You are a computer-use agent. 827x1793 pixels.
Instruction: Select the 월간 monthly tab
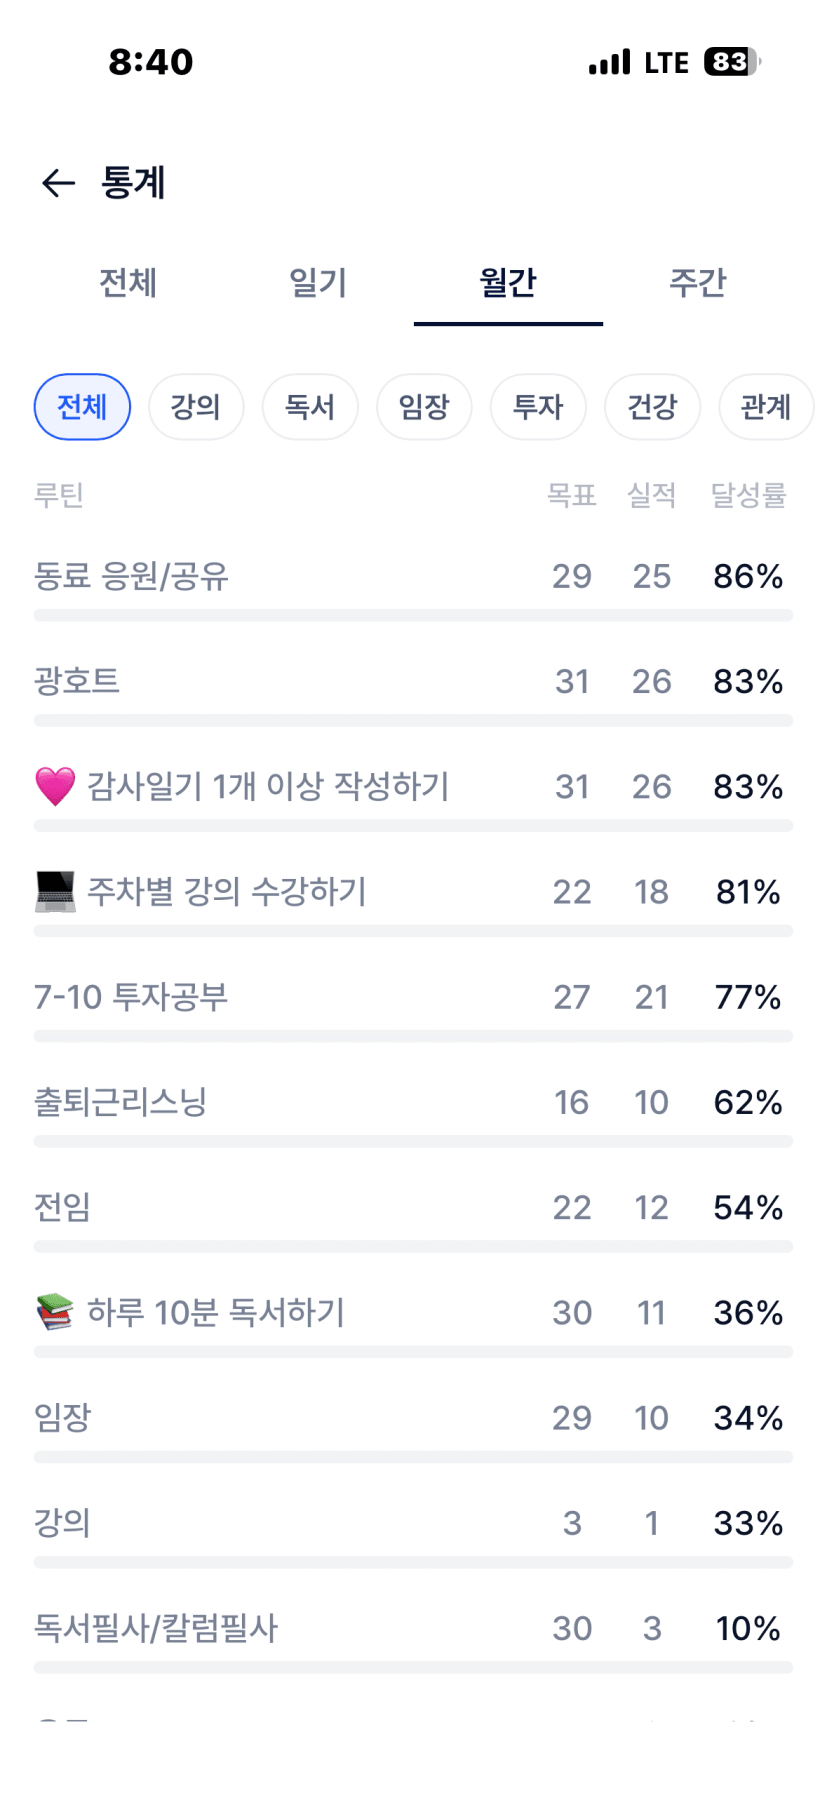pyautogui.click(x=508, y=283)
